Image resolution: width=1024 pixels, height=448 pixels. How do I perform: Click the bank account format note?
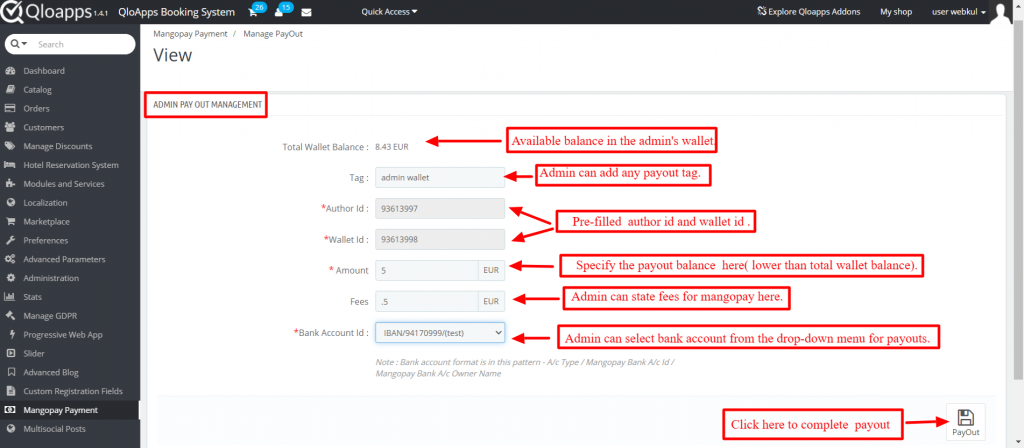coord(525,368)
